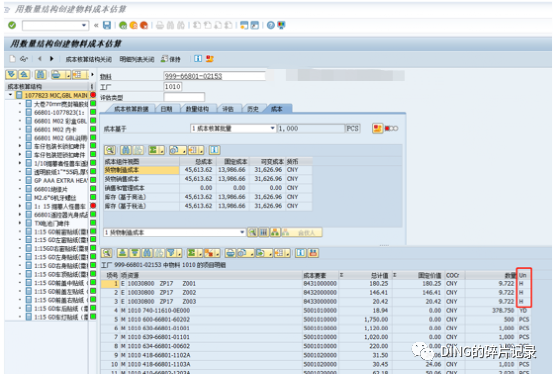Click the Collapse All icon above the costing tree
This screenshot has width=554, height=377.
[x=24, y=75]
